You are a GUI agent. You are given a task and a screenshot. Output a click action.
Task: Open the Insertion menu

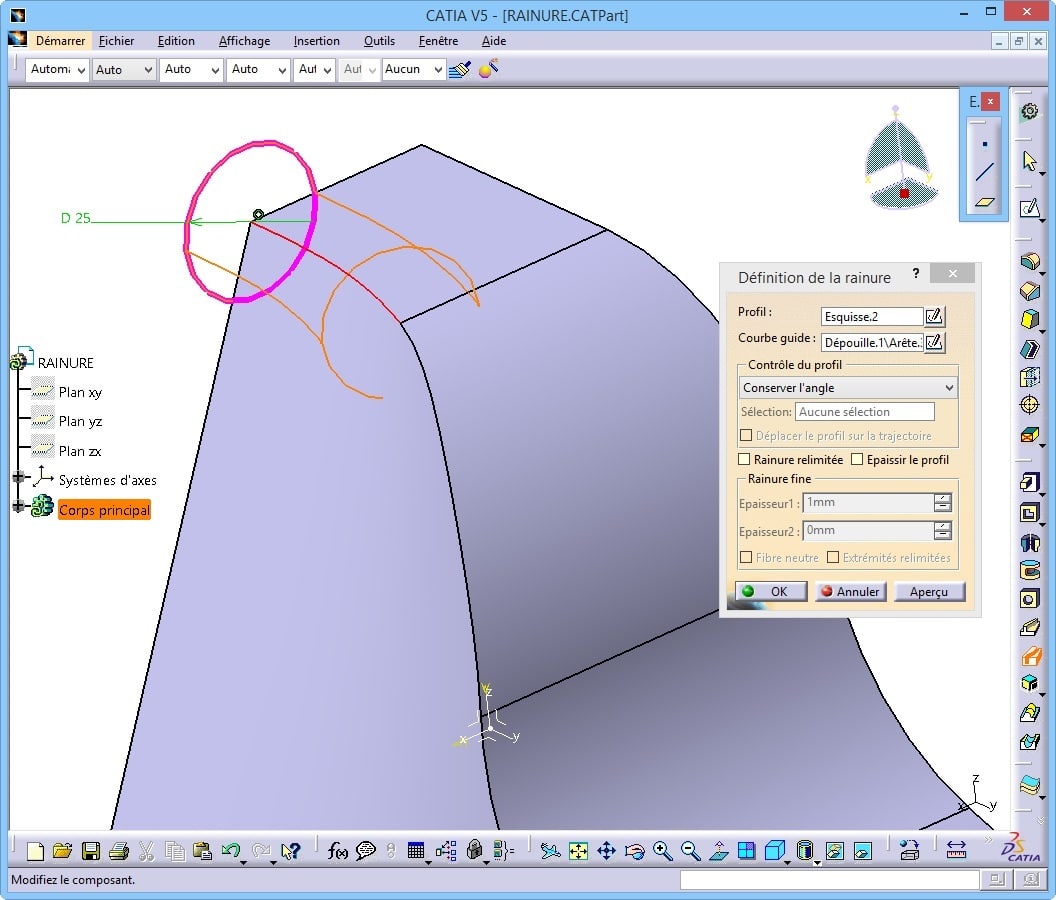(317, 41)
